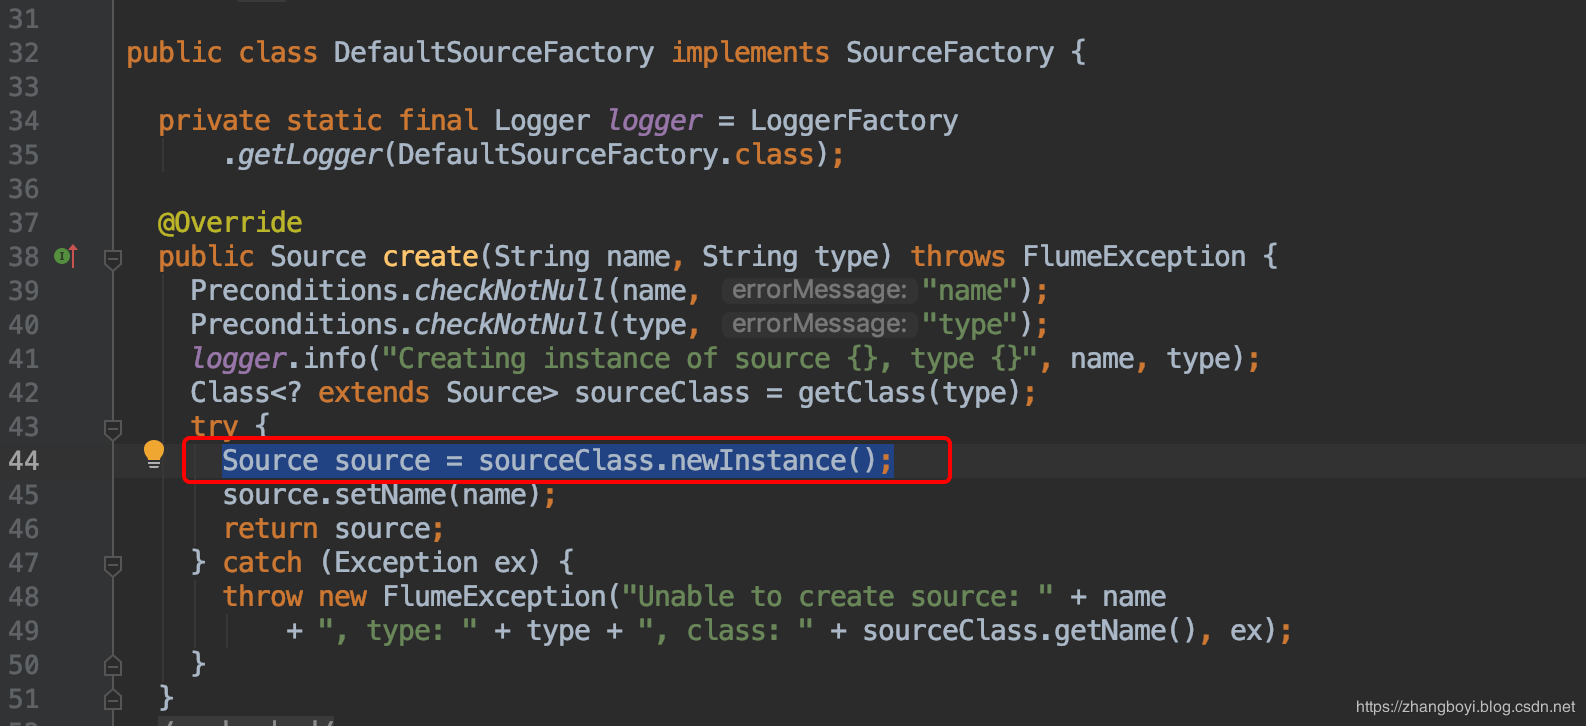This screenshot has width=1586, height=726.
Task: Click the fold end marker on line 50
Action: (113, 665)
